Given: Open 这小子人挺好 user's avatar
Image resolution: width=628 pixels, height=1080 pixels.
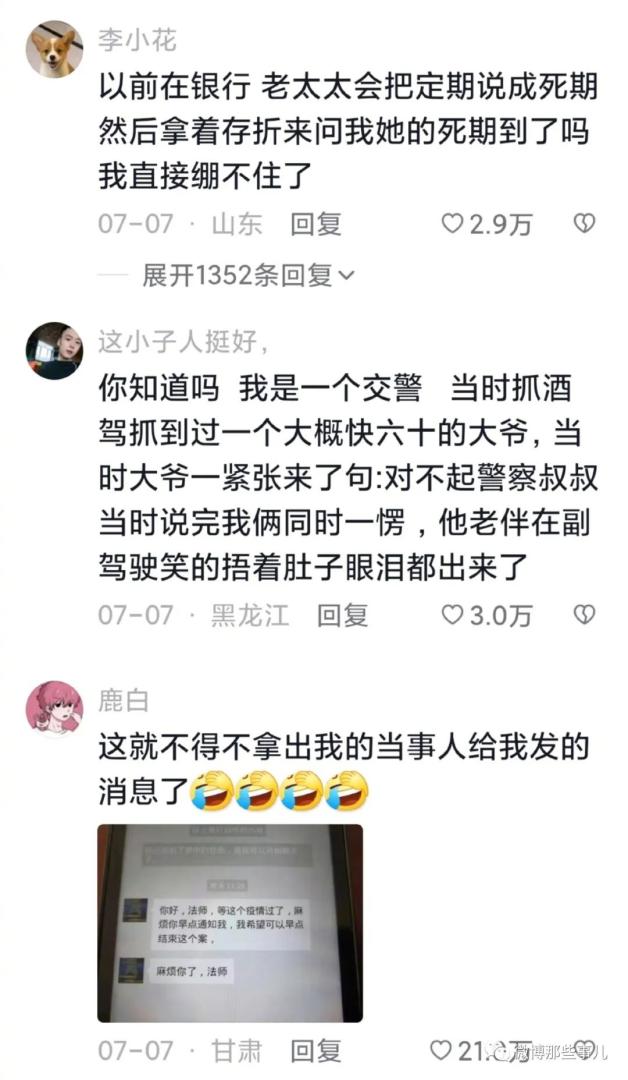Looking at the screenshot, I should point(54,351).
